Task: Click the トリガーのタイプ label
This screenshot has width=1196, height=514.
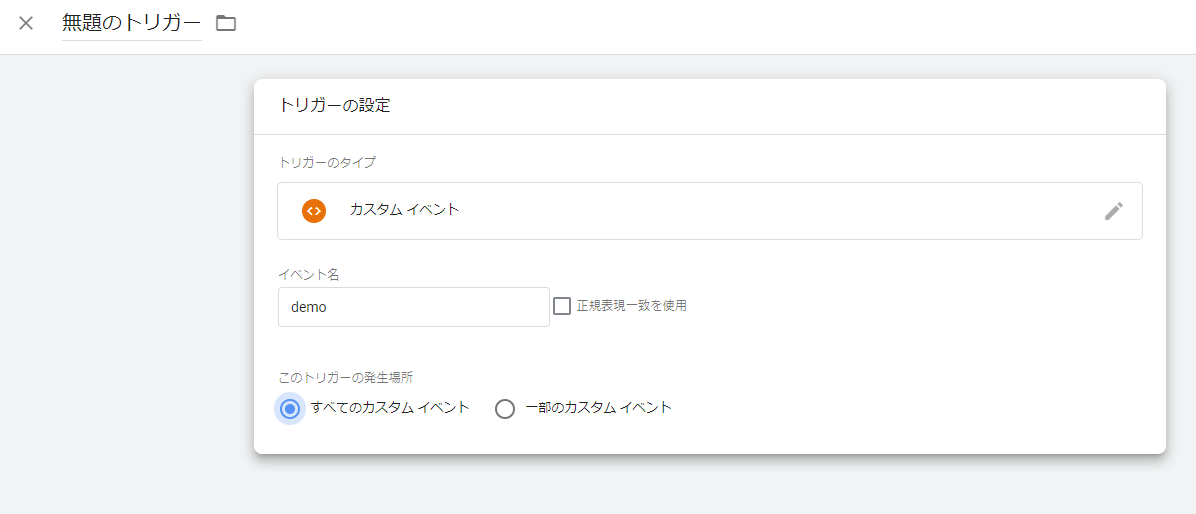Action: (x=326, y=162)
